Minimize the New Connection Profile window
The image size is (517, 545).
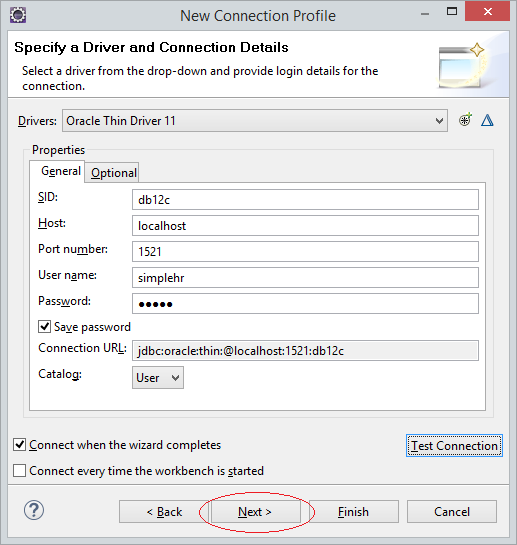click(425, 14)
